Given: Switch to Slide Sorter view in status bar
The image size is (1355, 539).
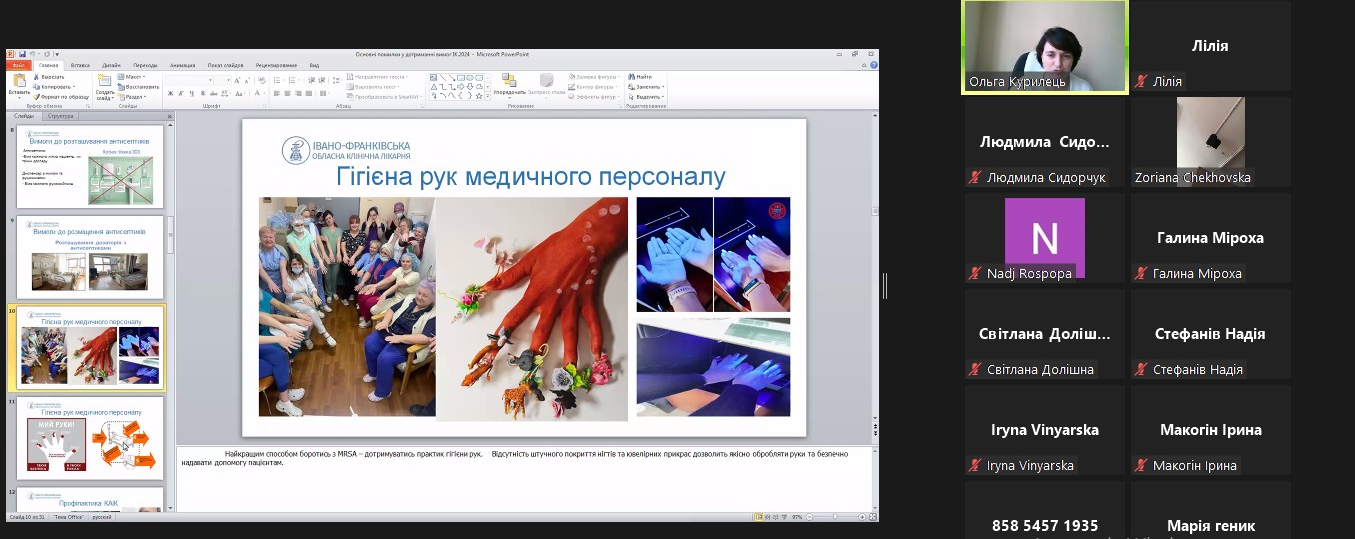Looking at the screenshot, I should (766, 517).
